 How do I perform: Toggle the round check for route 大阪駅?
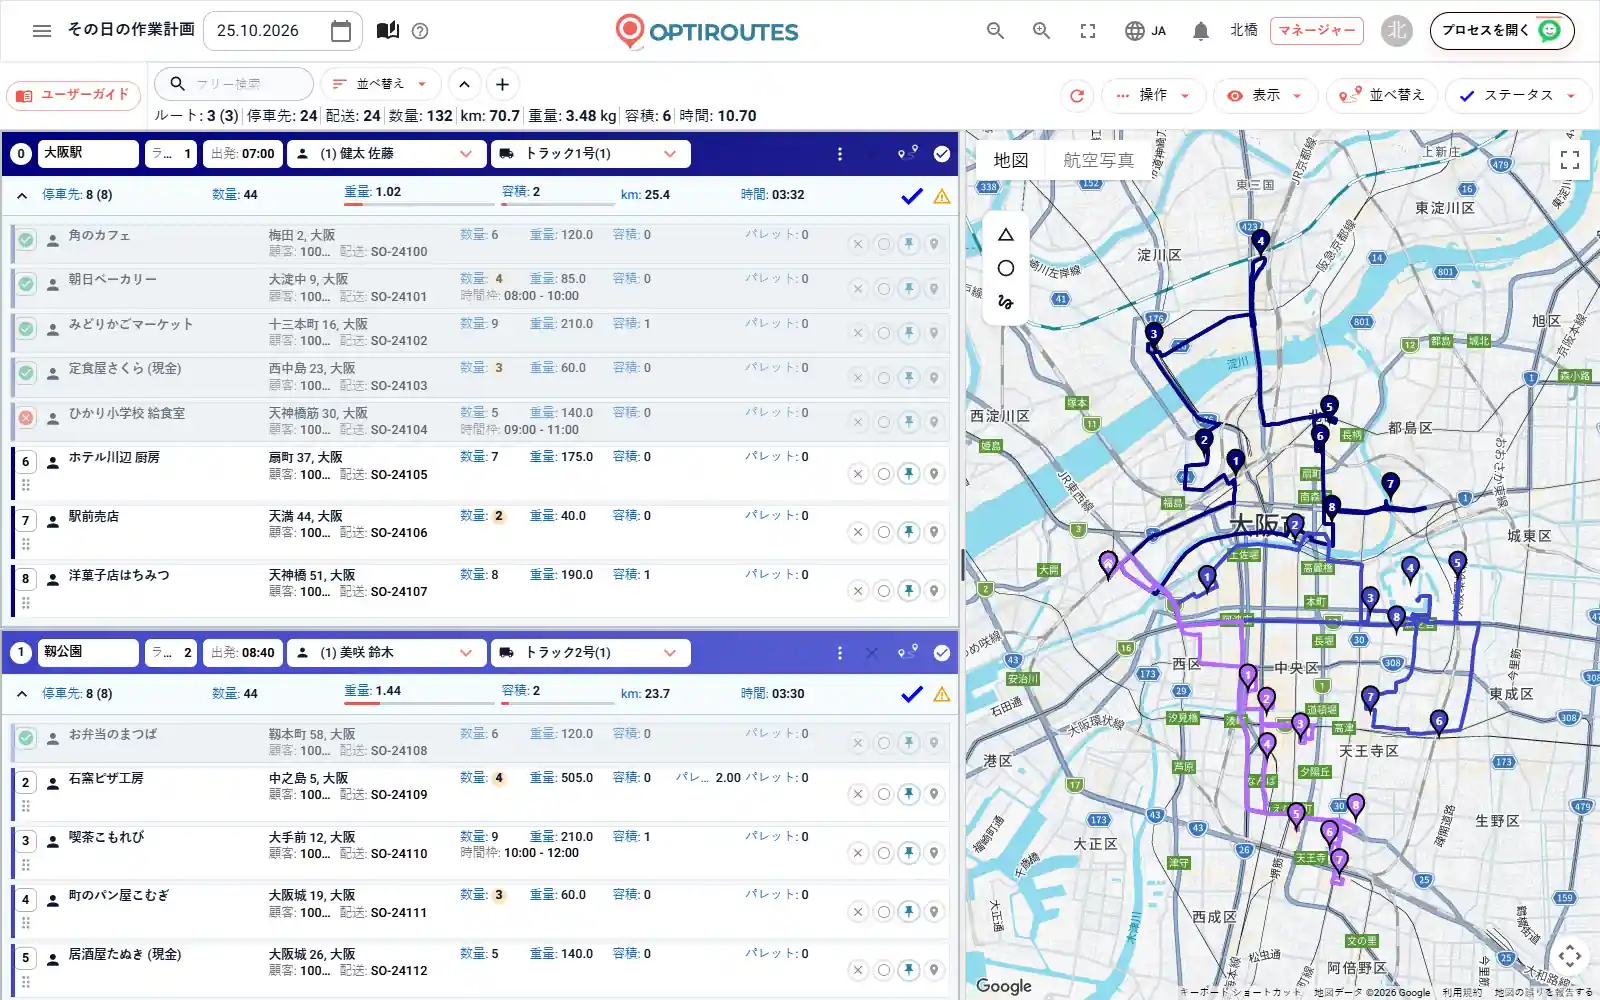[942, 154]
